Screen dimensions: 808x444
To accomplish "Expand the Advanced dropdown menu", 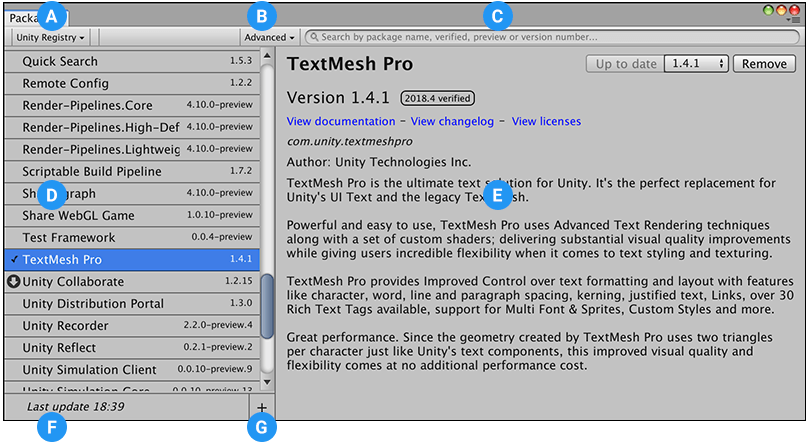I will click(270, 37).
